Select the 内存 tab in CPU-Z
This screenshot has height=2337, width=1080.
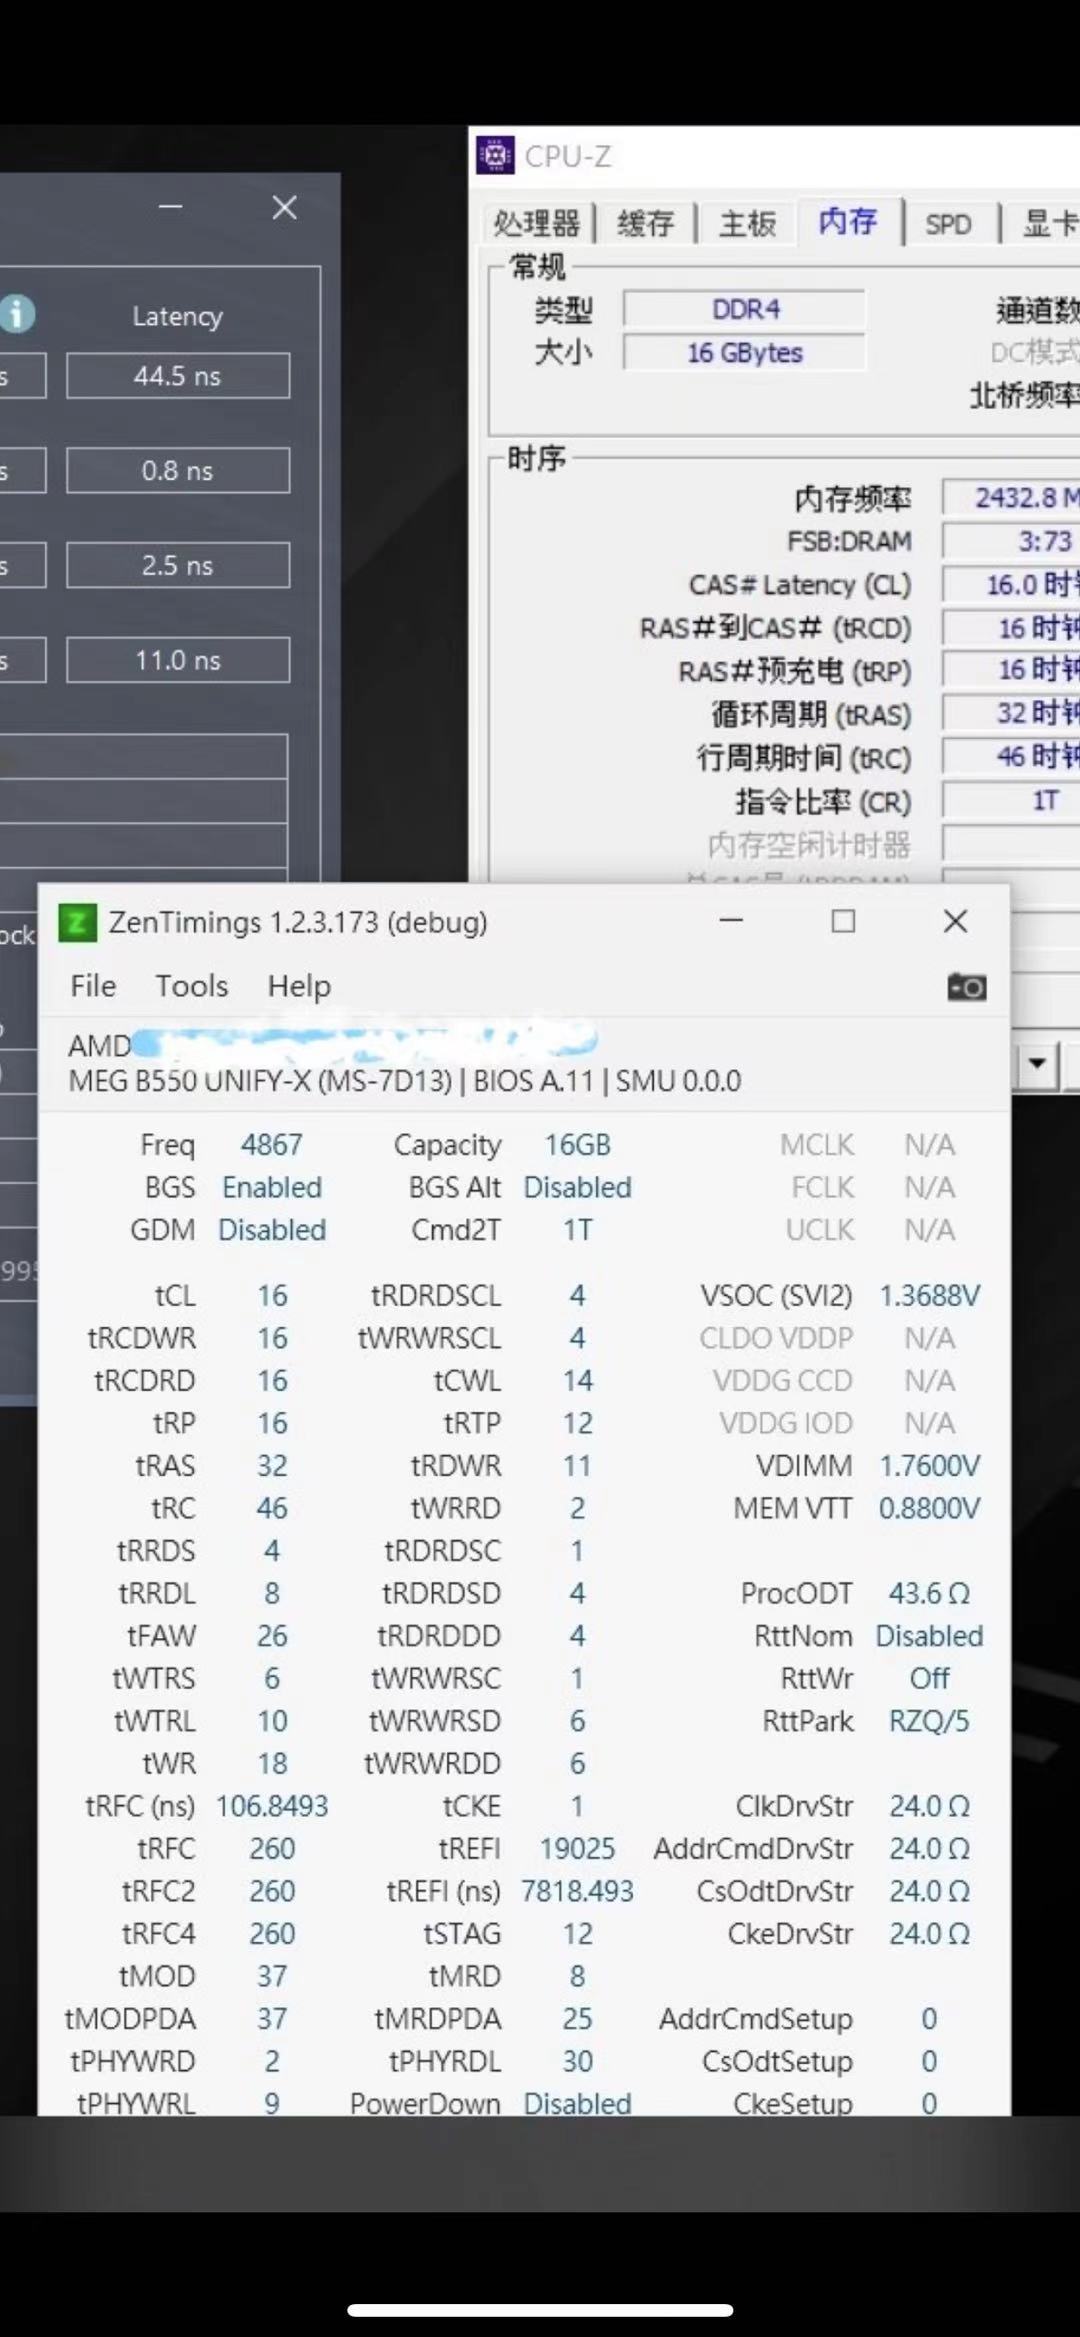[x=848, y=221]
